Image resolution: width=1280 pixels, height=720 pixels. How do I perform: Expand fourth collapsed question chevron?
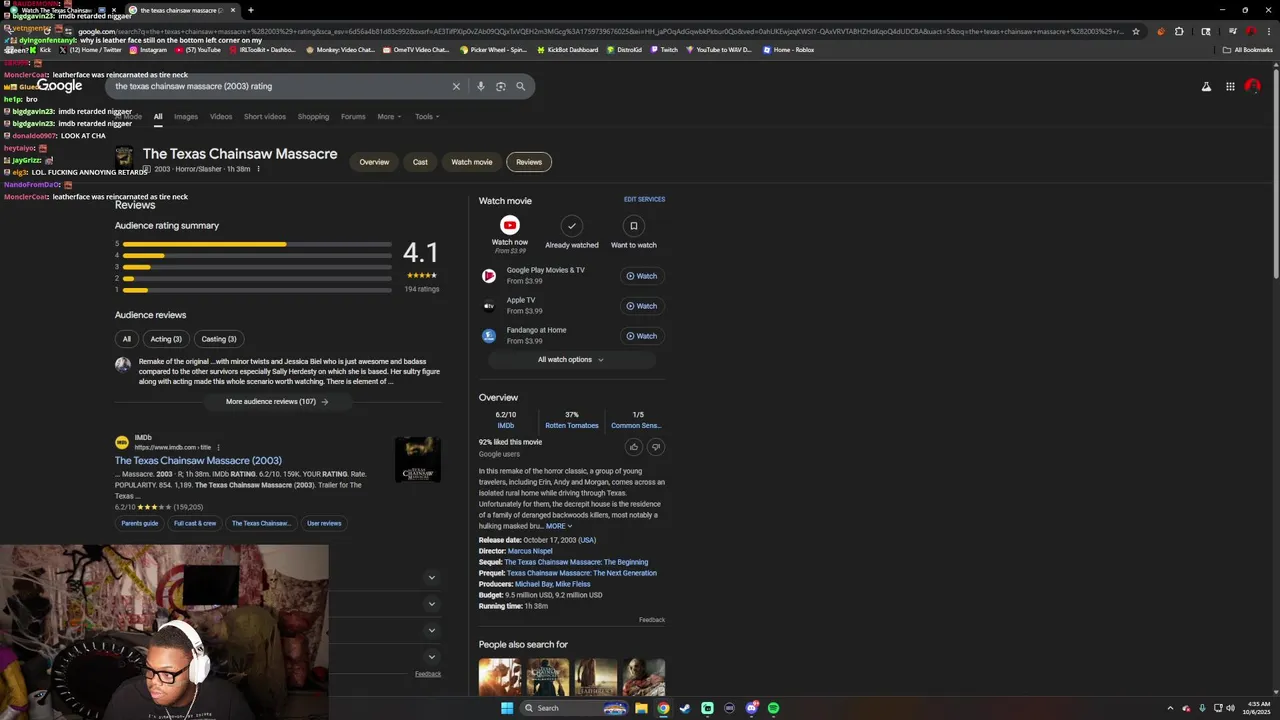pyautogui.click(x=432, y=657)
